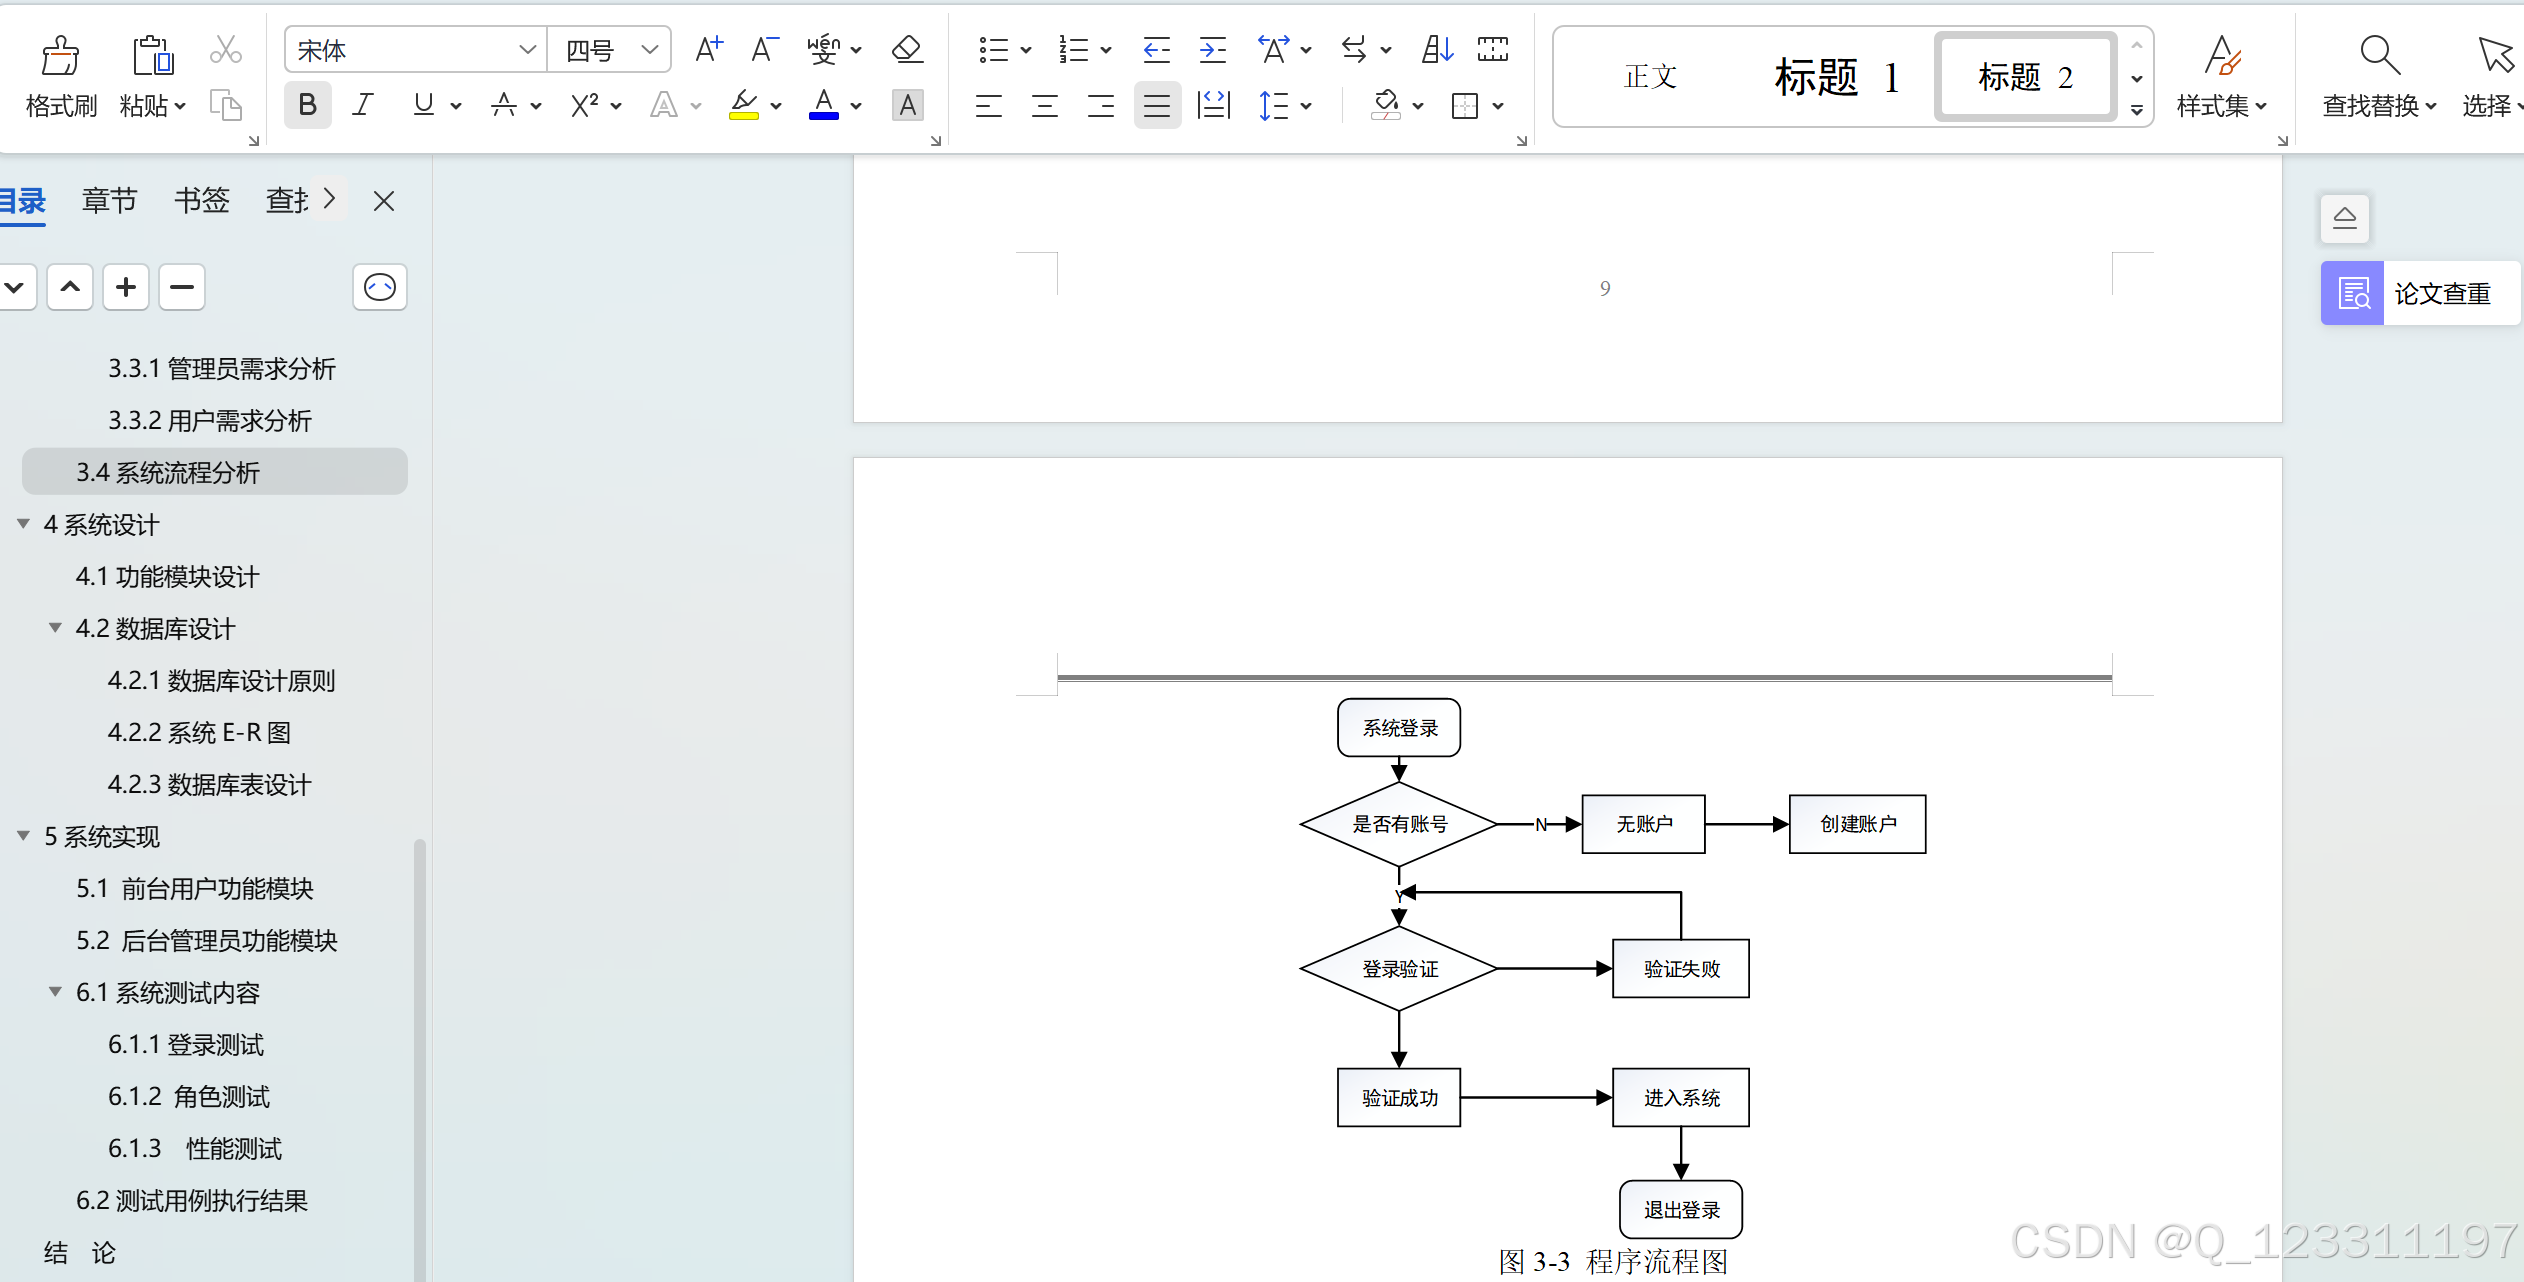Viewport: 2524px width, 1282px height.
Task: Click the Paste (粘贴) clipboard icon
Action: pos(152,55)
